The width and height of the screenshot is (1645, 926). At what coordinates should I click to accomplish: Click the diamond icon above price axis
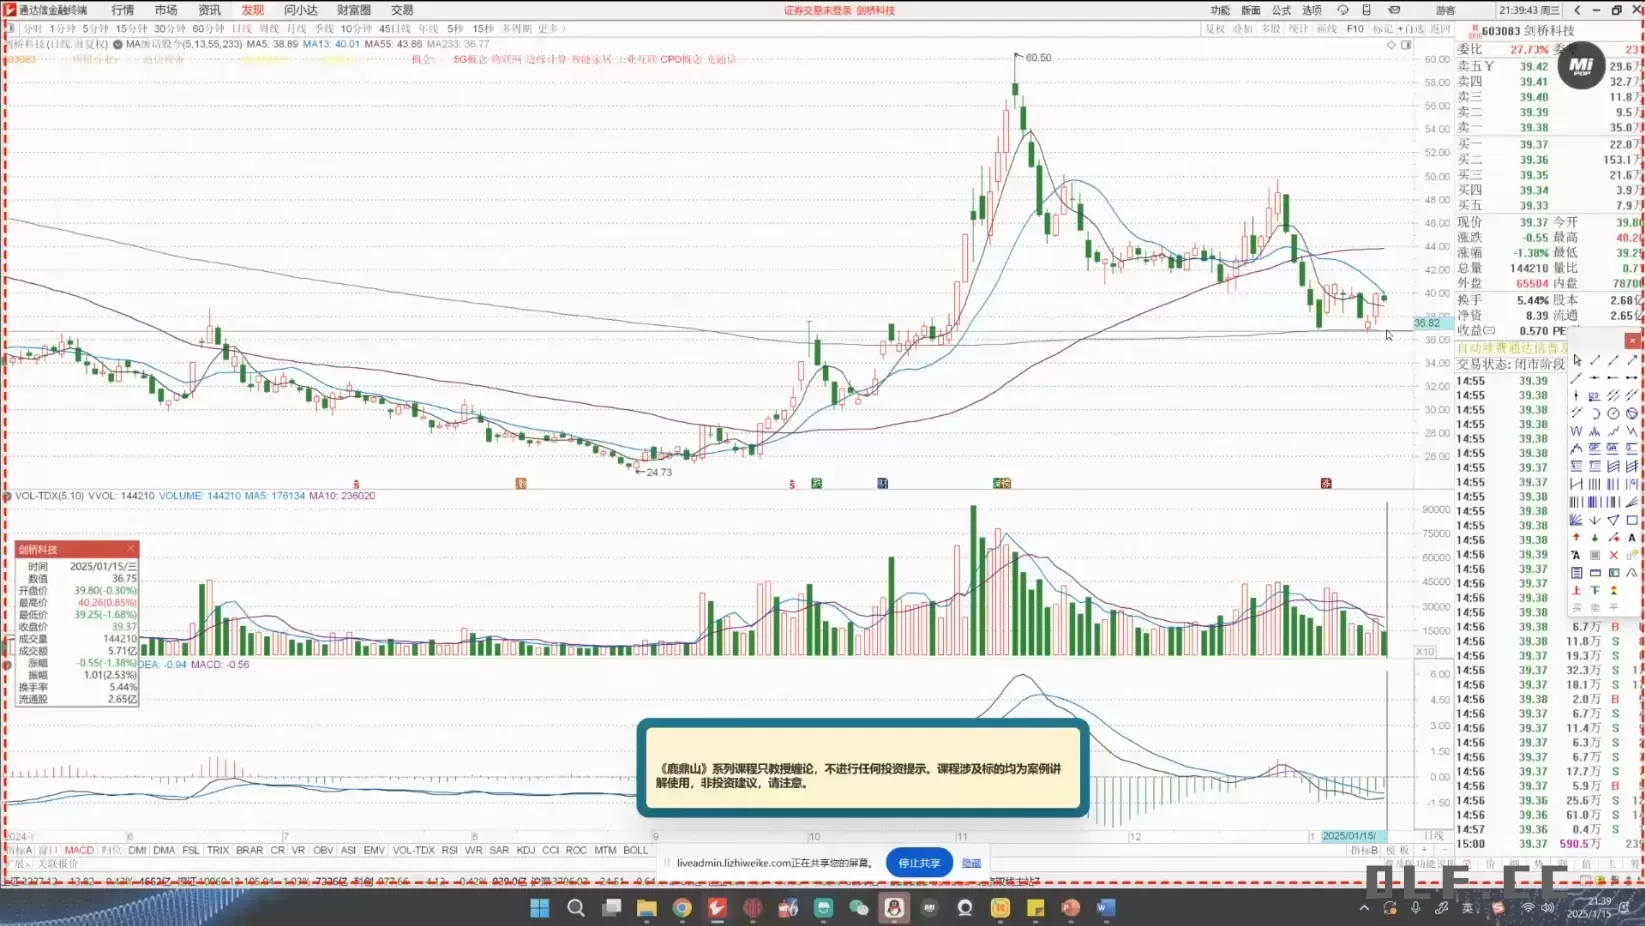pos(1390,45)
